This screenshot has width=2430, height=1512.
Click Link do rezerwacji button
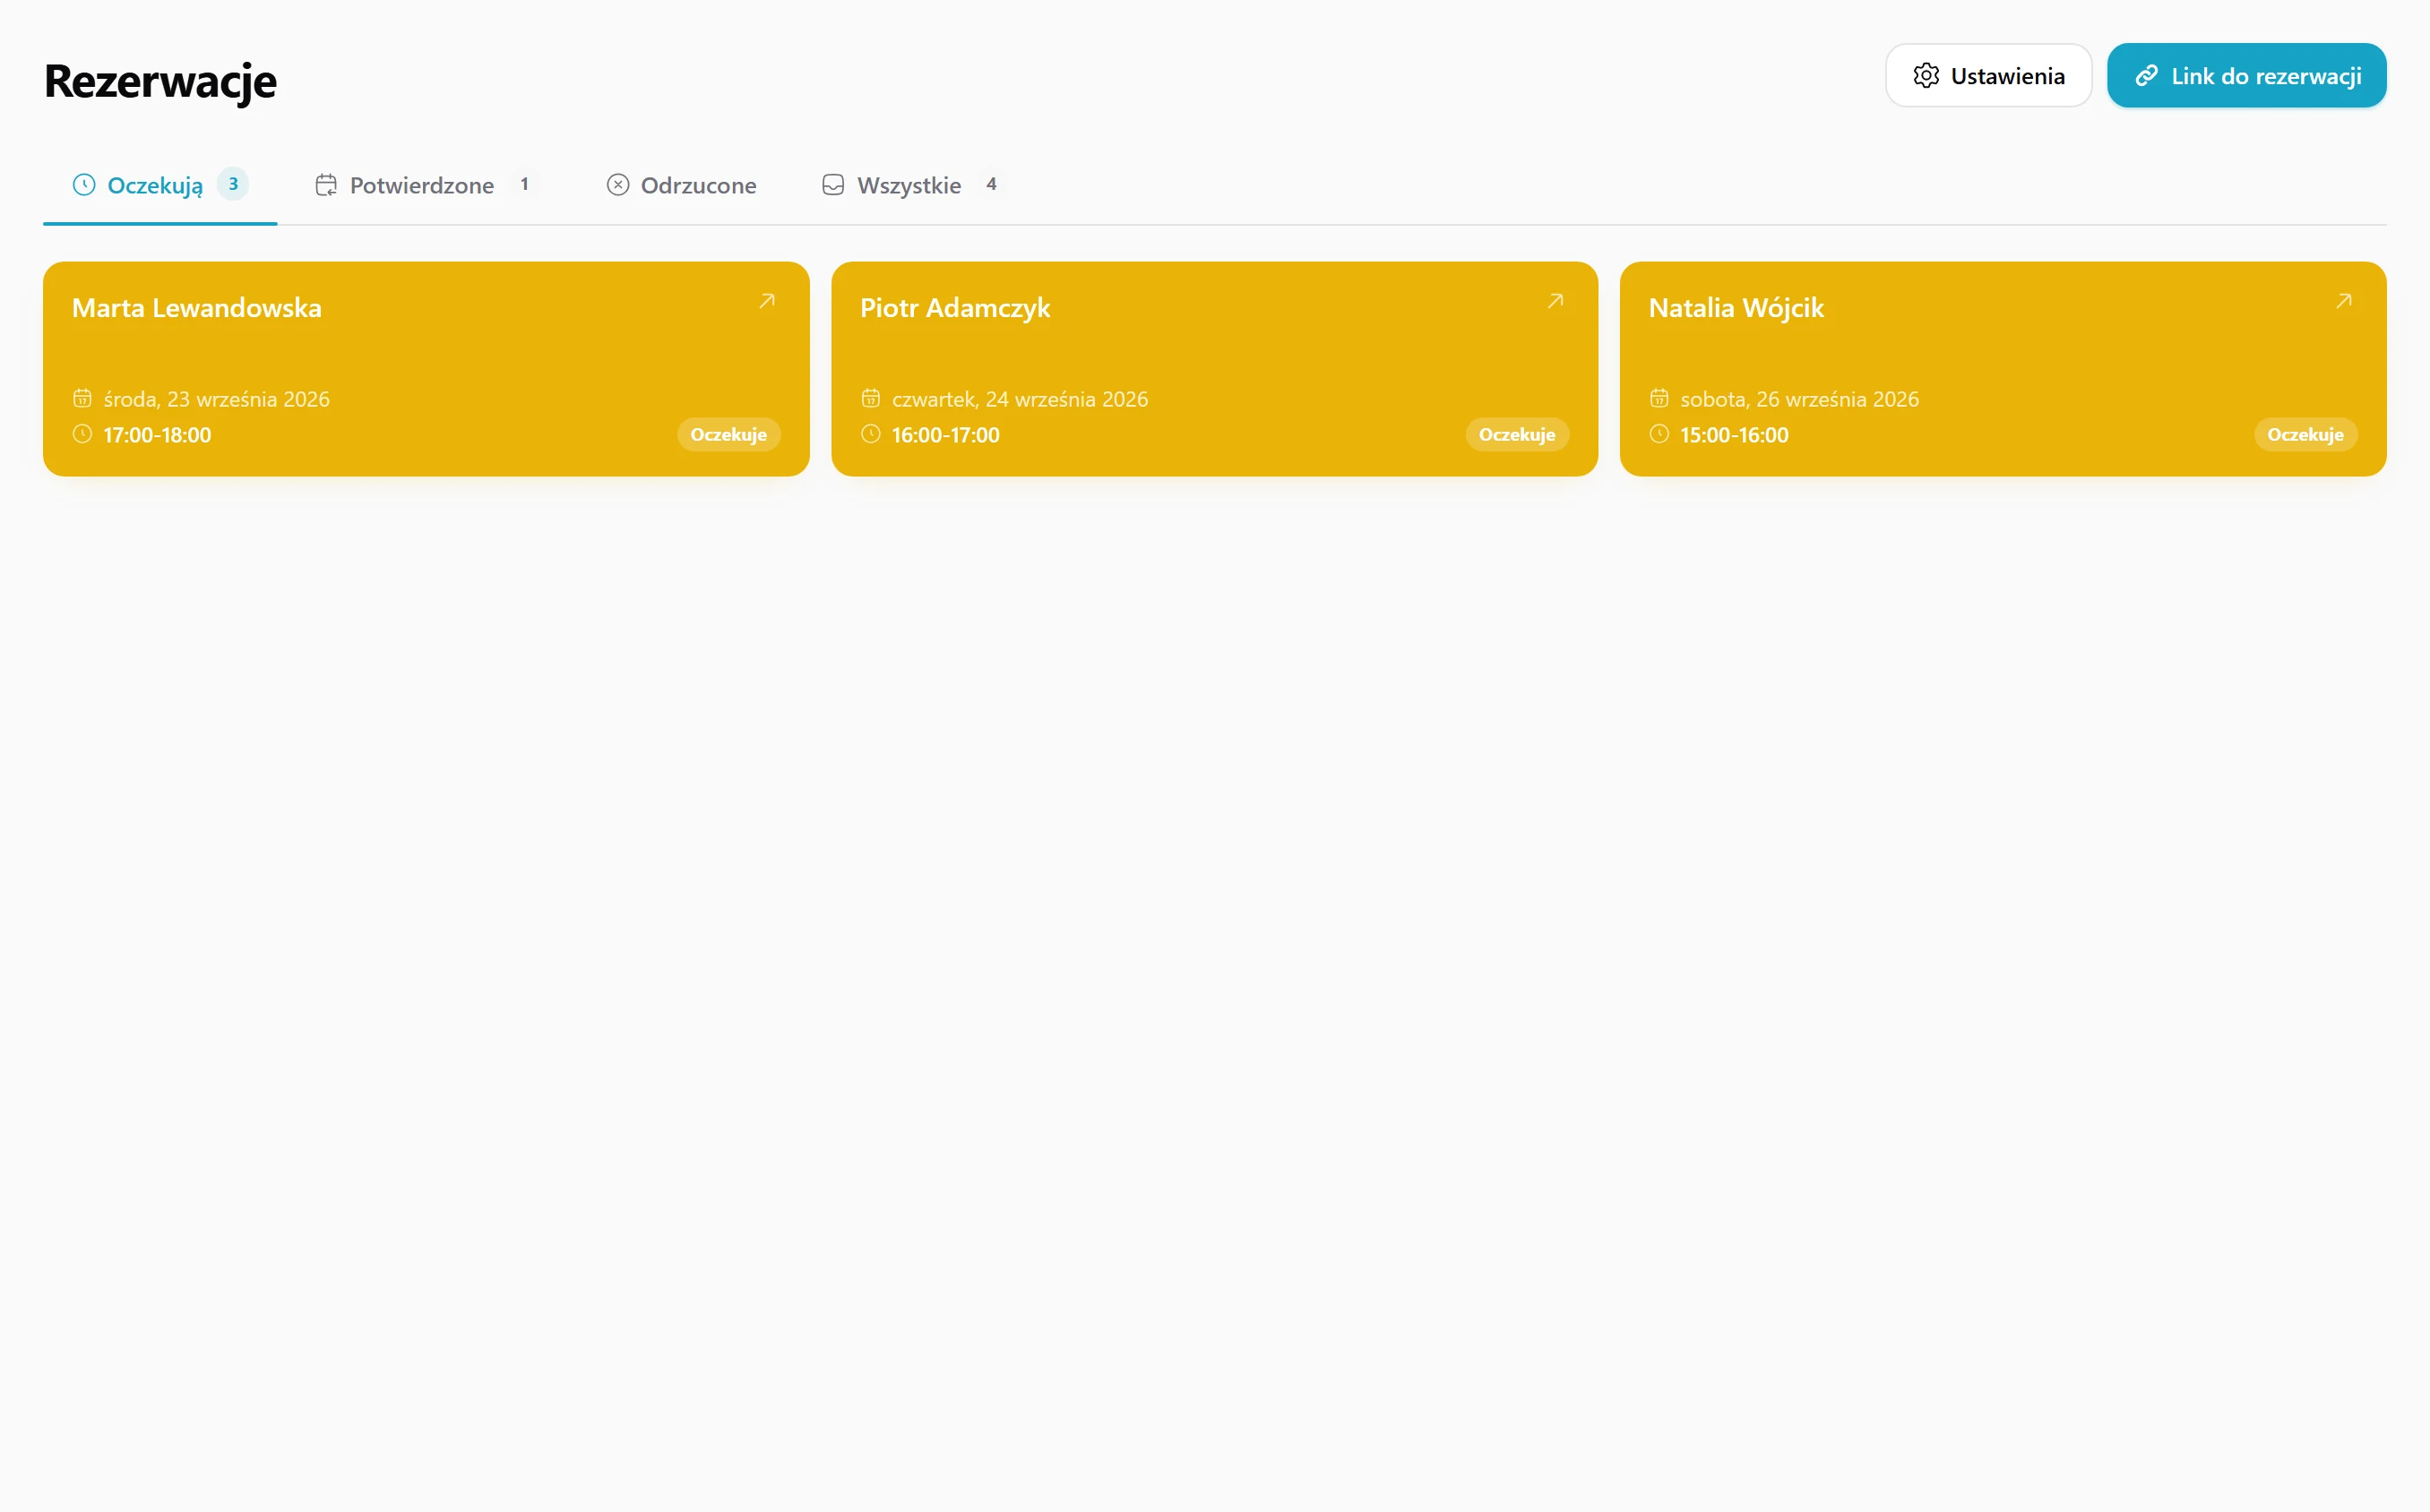[2246, 76]
